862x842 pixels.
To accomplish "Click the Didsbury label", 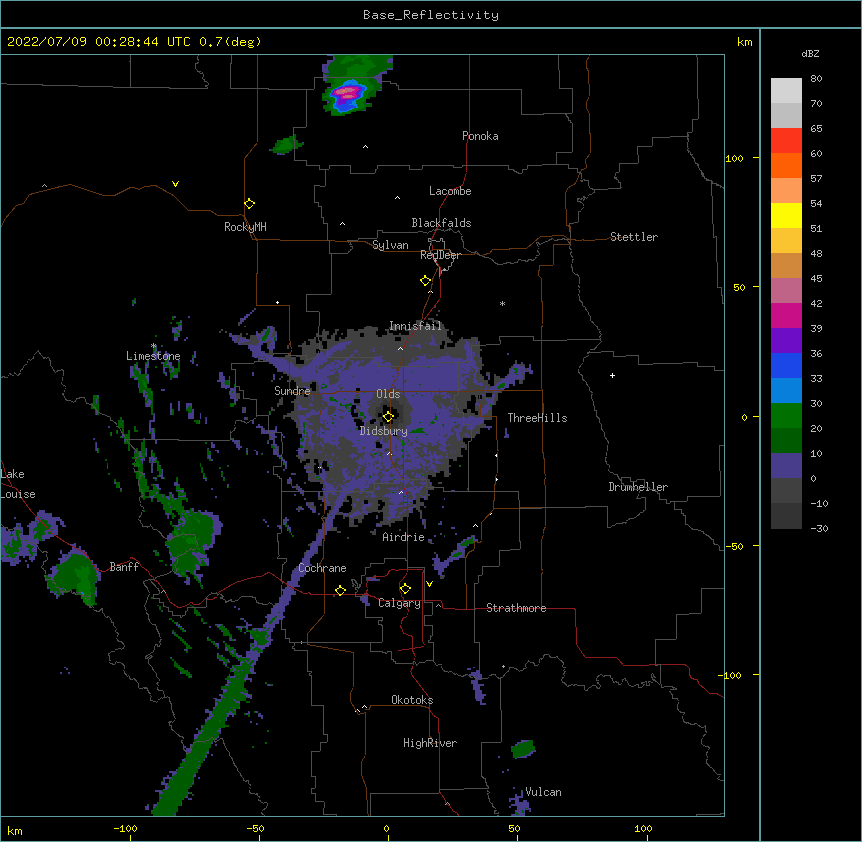I will [384, 431].
